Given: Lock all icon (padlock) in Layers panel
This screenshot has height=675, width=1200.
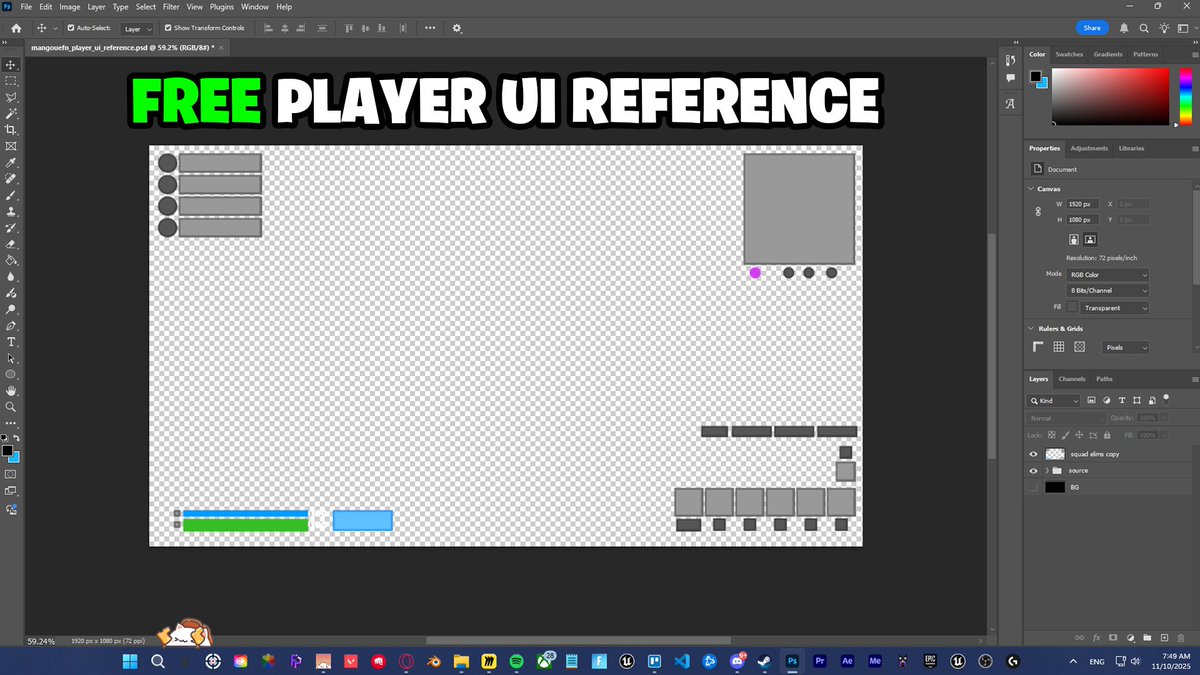Looking at the screenshot, I should tap(1107, 435).
